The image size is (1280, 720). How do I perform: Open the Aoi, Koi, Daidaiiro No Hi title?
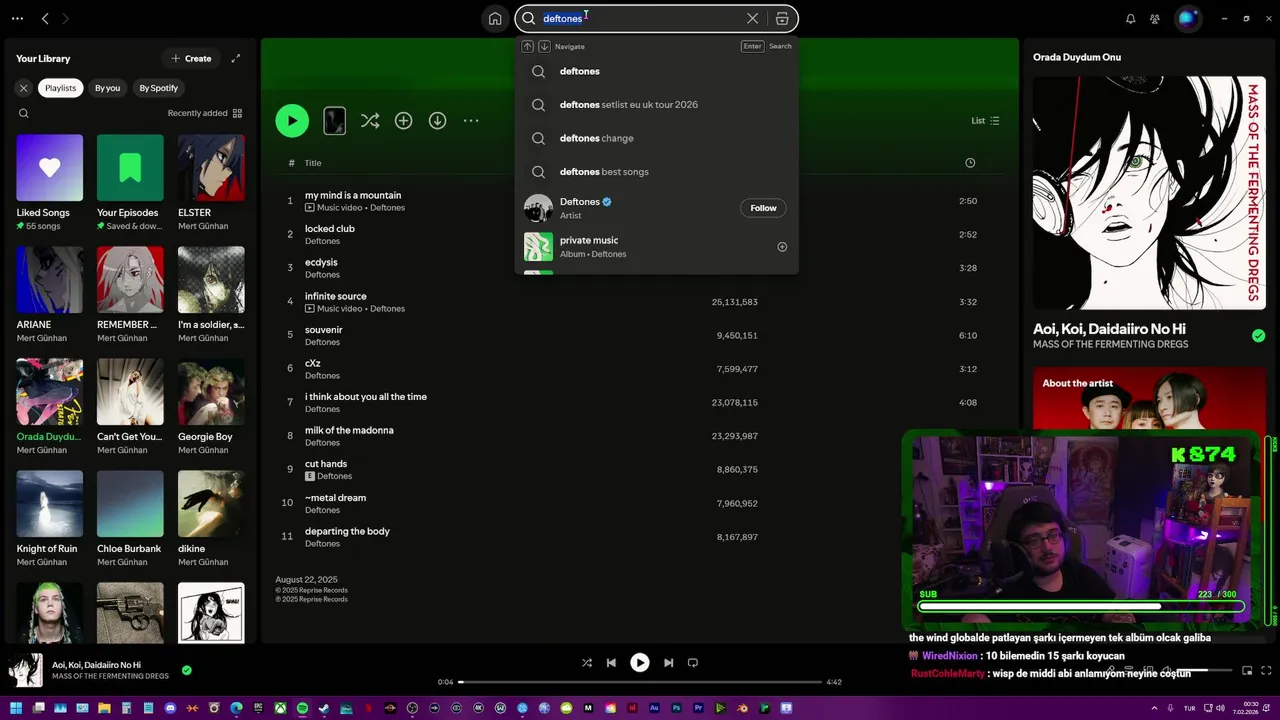1109,329
